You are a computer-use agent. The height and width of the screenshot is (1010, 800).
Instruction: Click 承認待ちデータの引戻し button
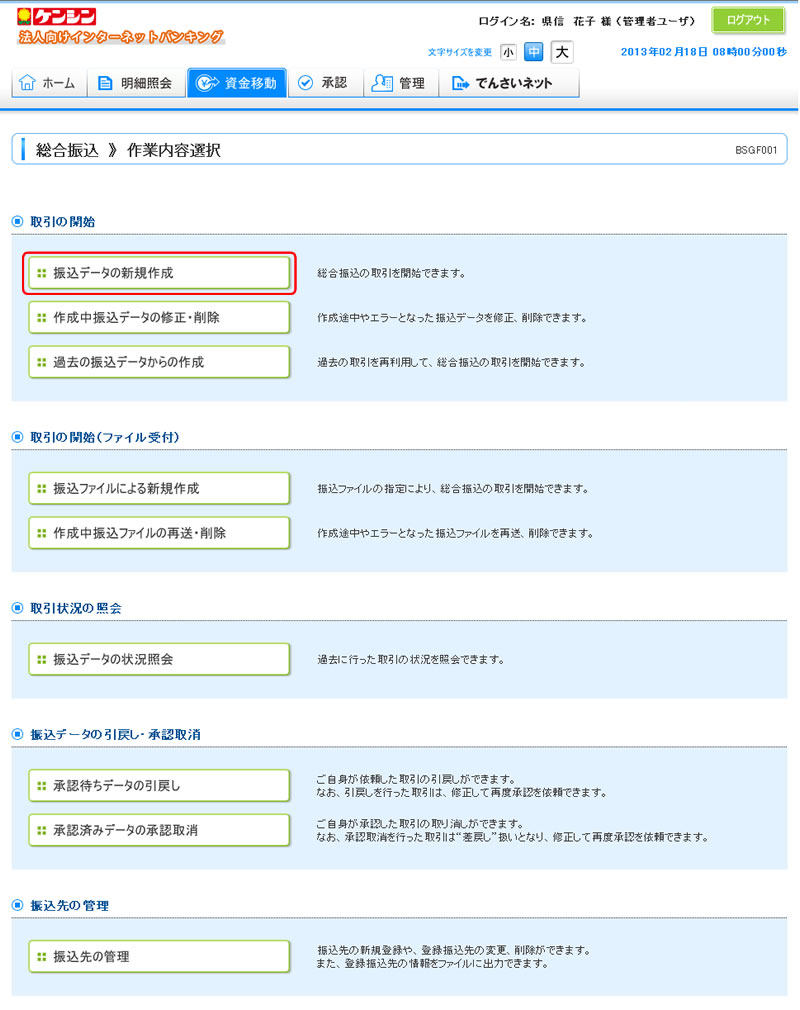click(x=159, y=785)
